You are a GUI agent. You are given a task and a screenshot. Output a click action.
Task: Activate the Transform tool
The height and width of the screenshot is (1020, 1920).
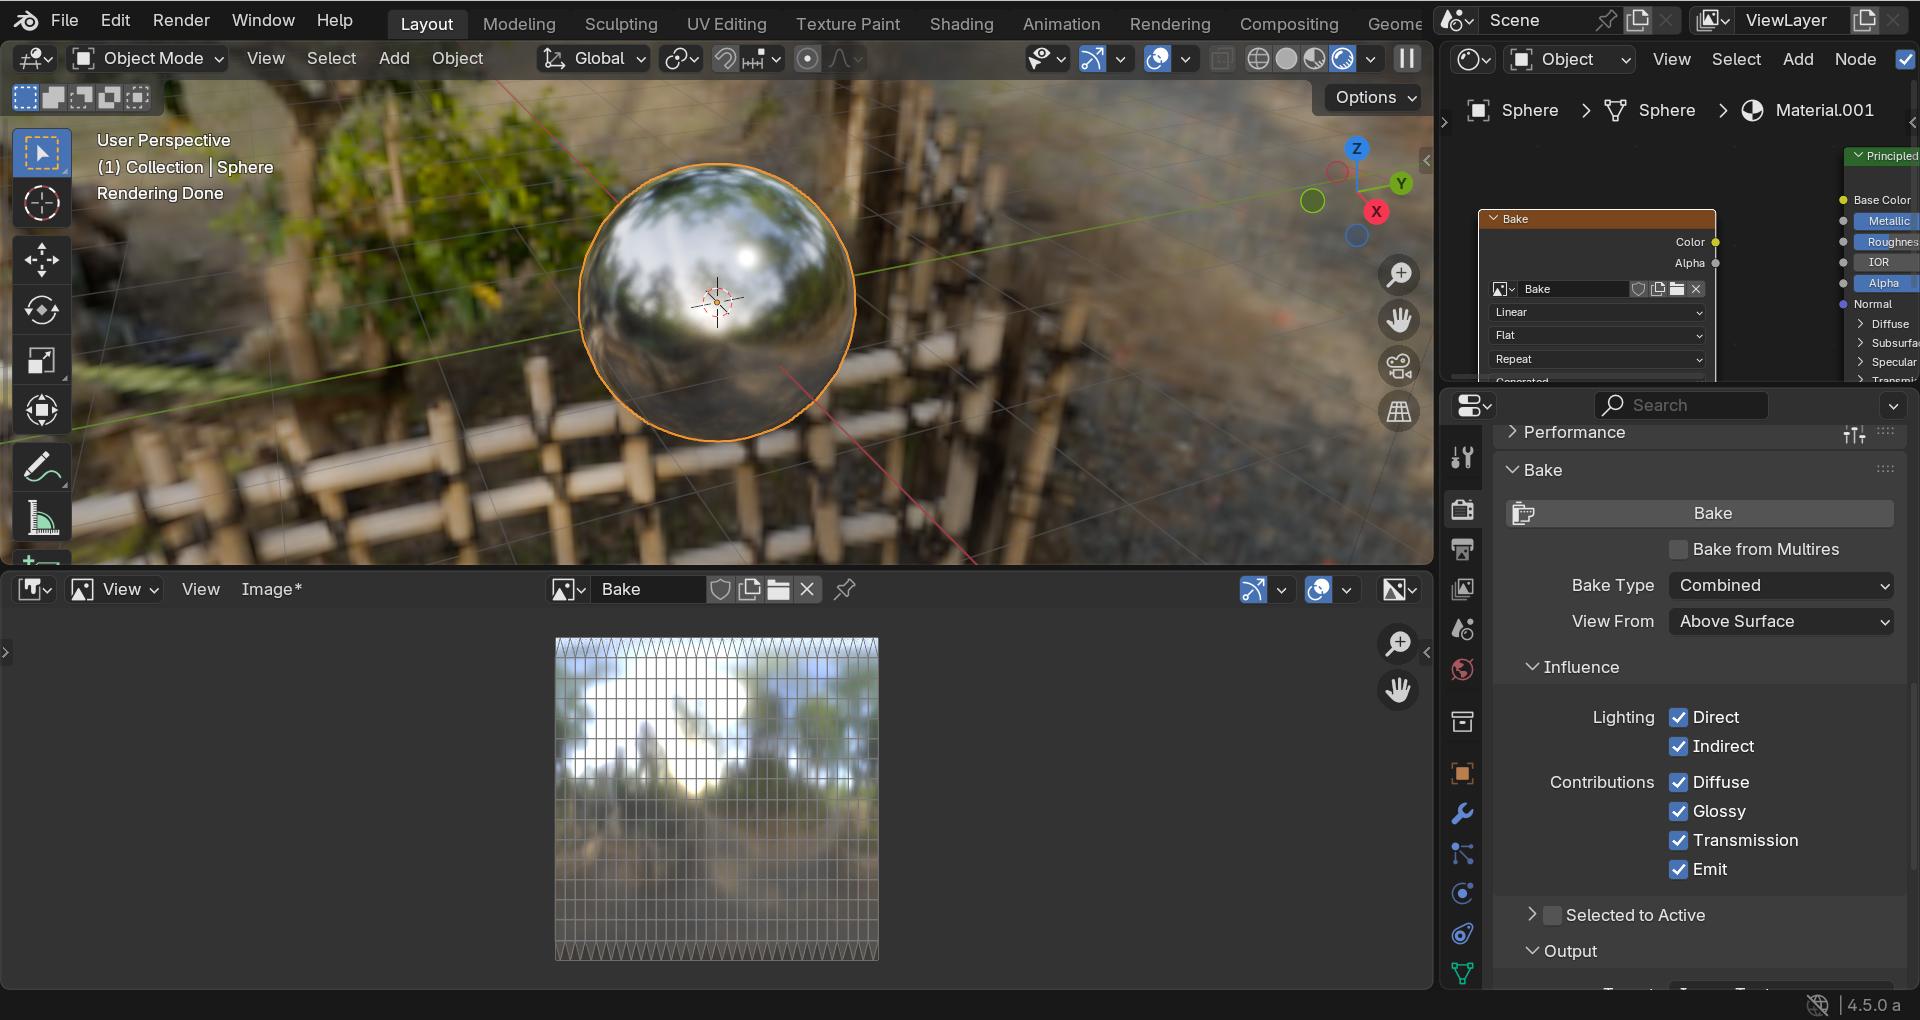(x=41, y=410)
